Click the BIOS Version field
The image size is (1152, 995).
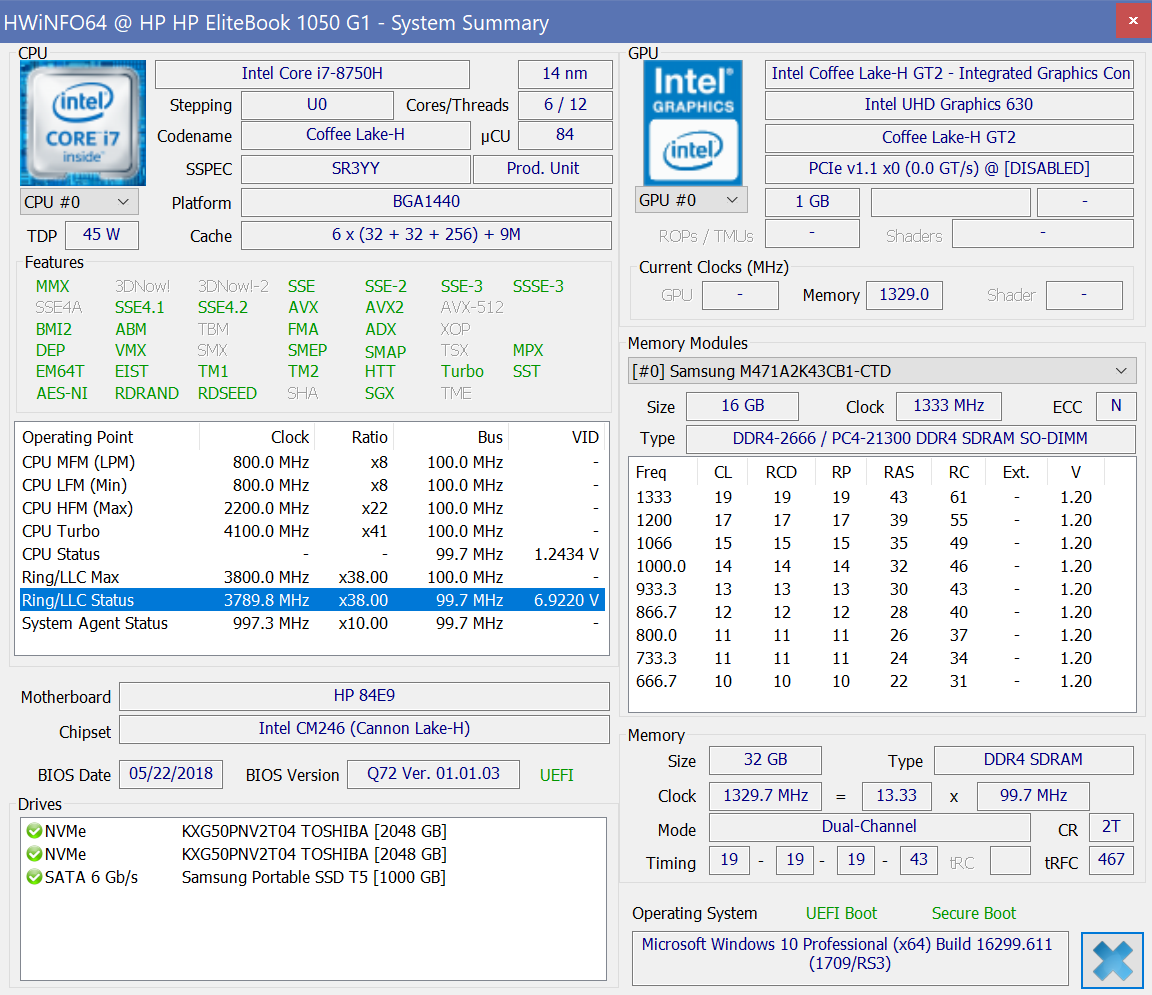(x=432, y=775)
